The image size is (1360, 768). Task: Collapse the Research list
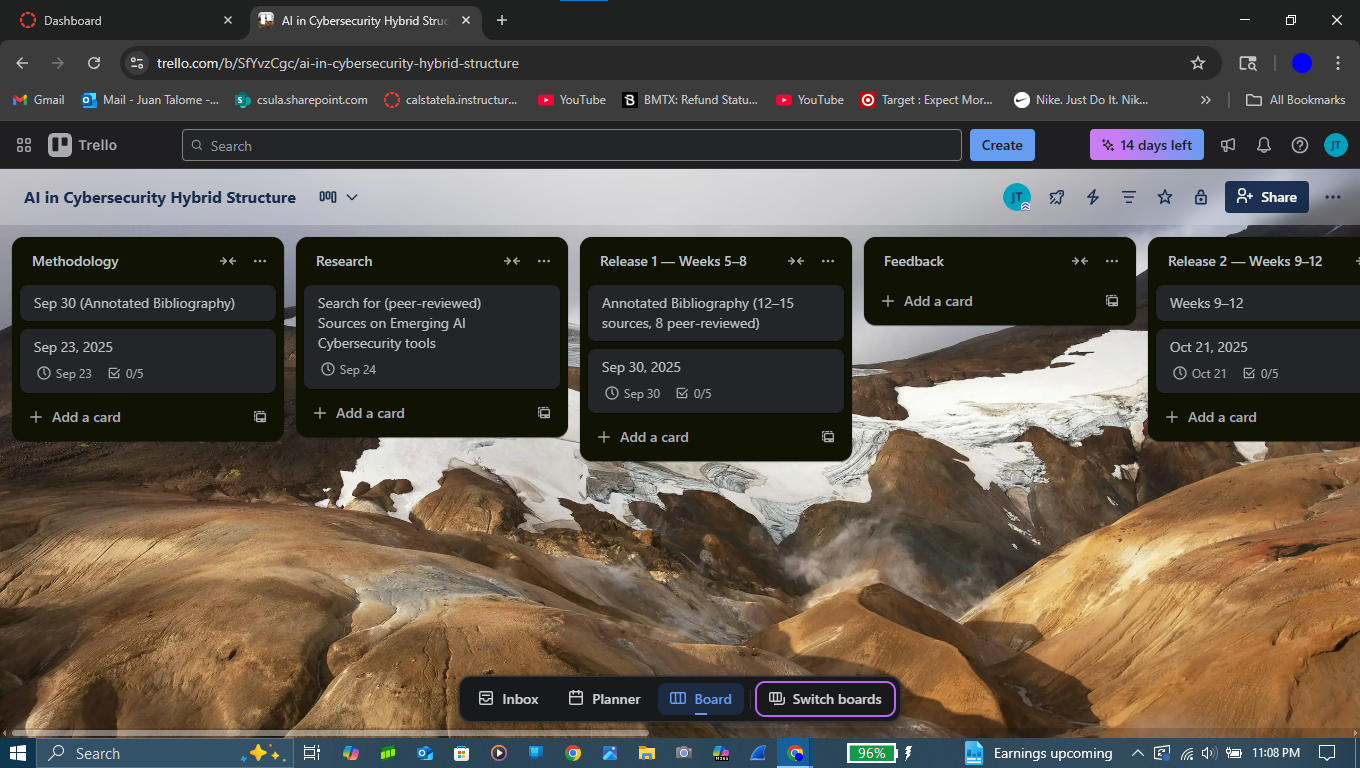tap(512, 261)
